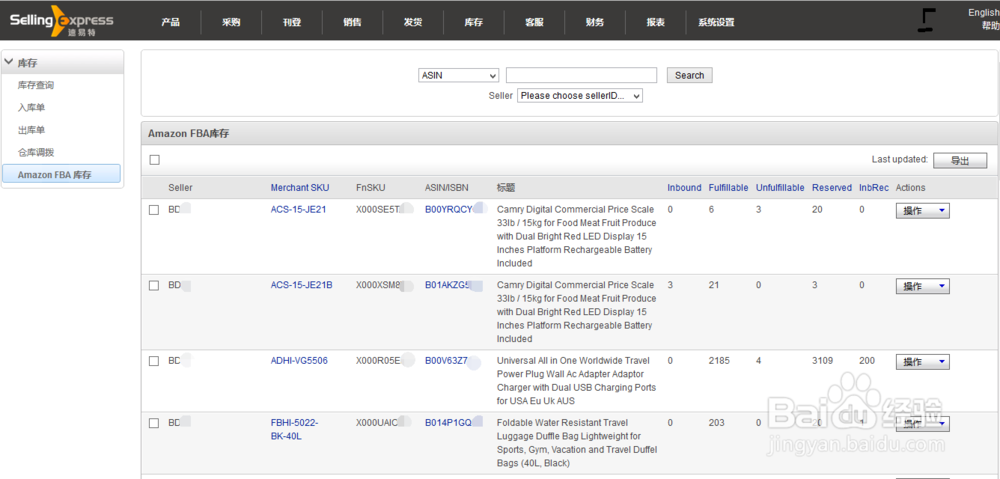Open 操作 dropdown for ACS-15-JE21B
1000x479 pixels.
(923, 286)
